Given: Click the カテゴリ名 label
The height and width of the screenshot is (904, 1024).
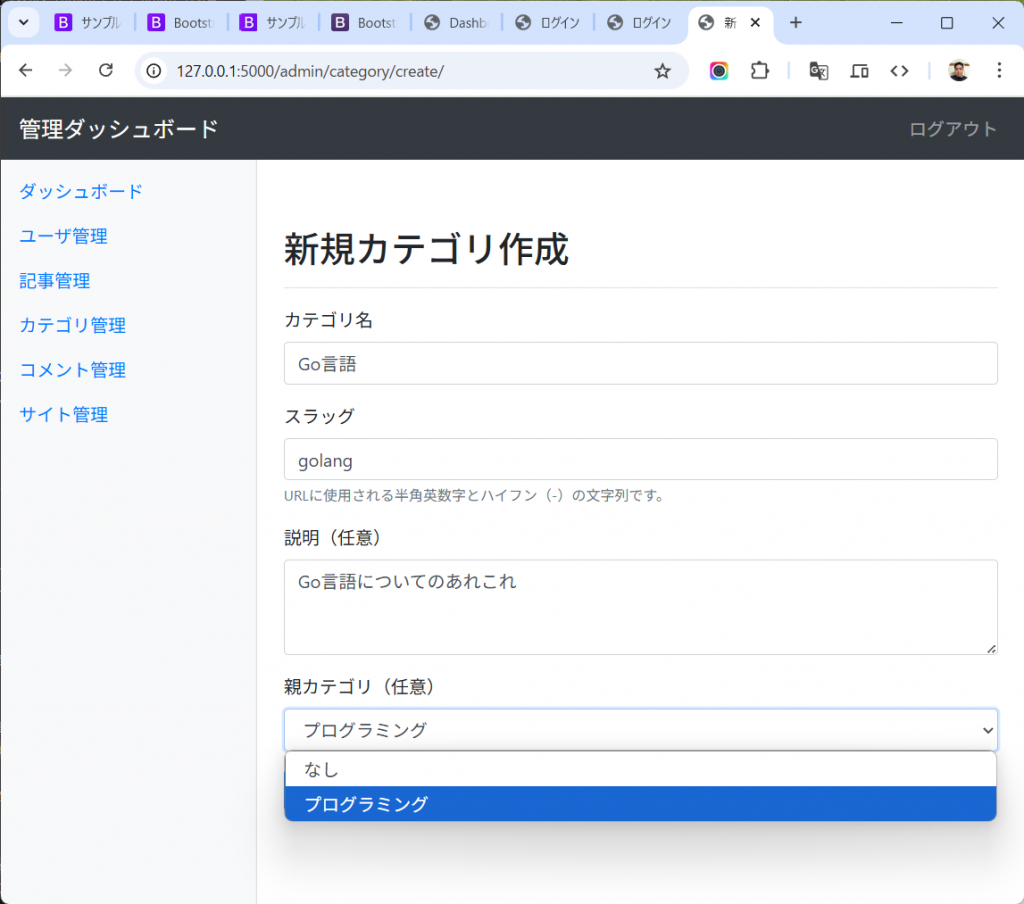Looking at the screenshot, I should click(328, 320).
